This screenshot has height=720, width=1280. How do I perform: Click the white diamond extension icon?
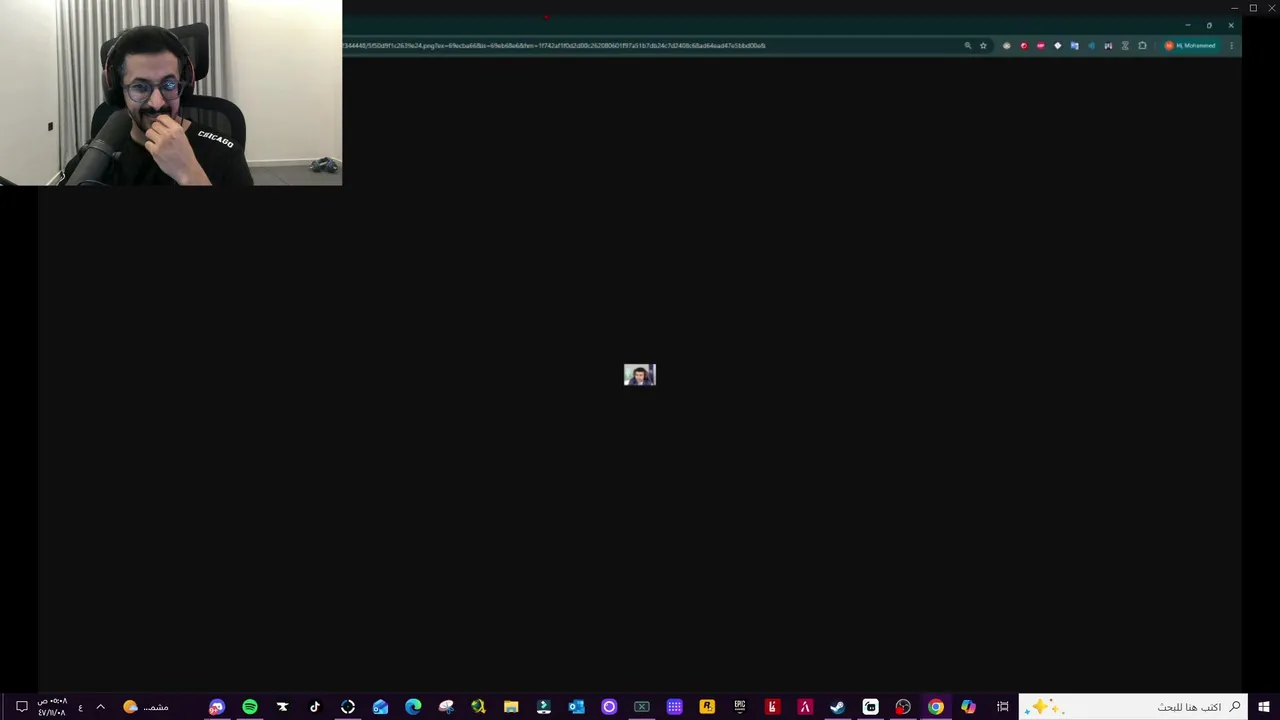pos(1058,45)
